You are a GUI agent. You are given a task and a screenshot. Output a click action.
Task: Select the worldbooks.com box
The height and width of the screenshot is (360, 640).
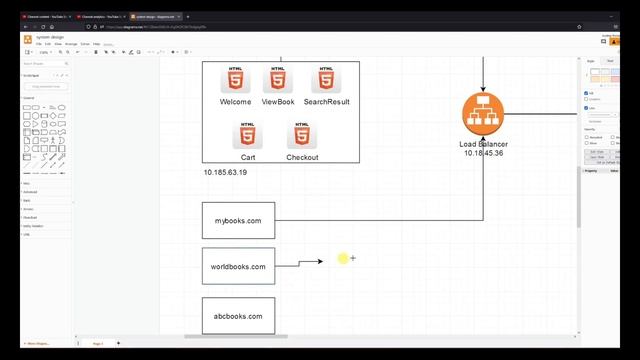click(238, 266)
